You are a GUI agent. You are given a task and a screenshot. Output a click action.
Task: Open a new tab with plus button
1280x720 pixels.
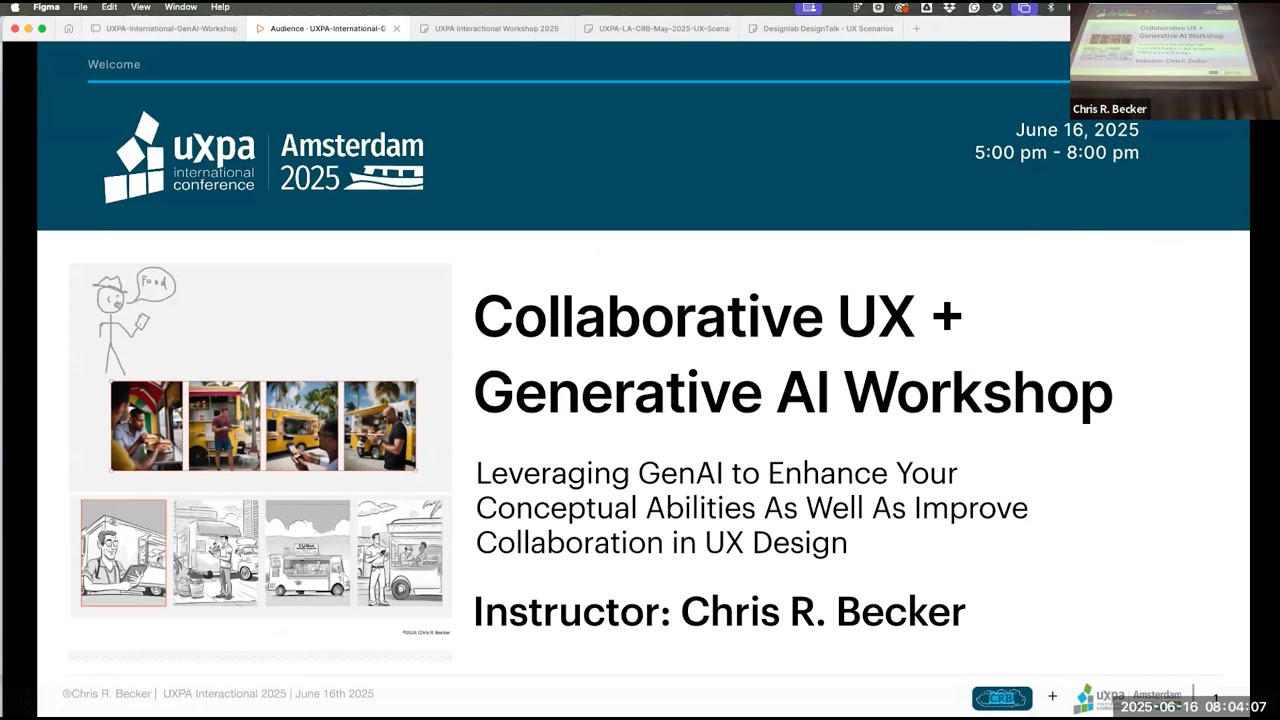coord(916,29)
